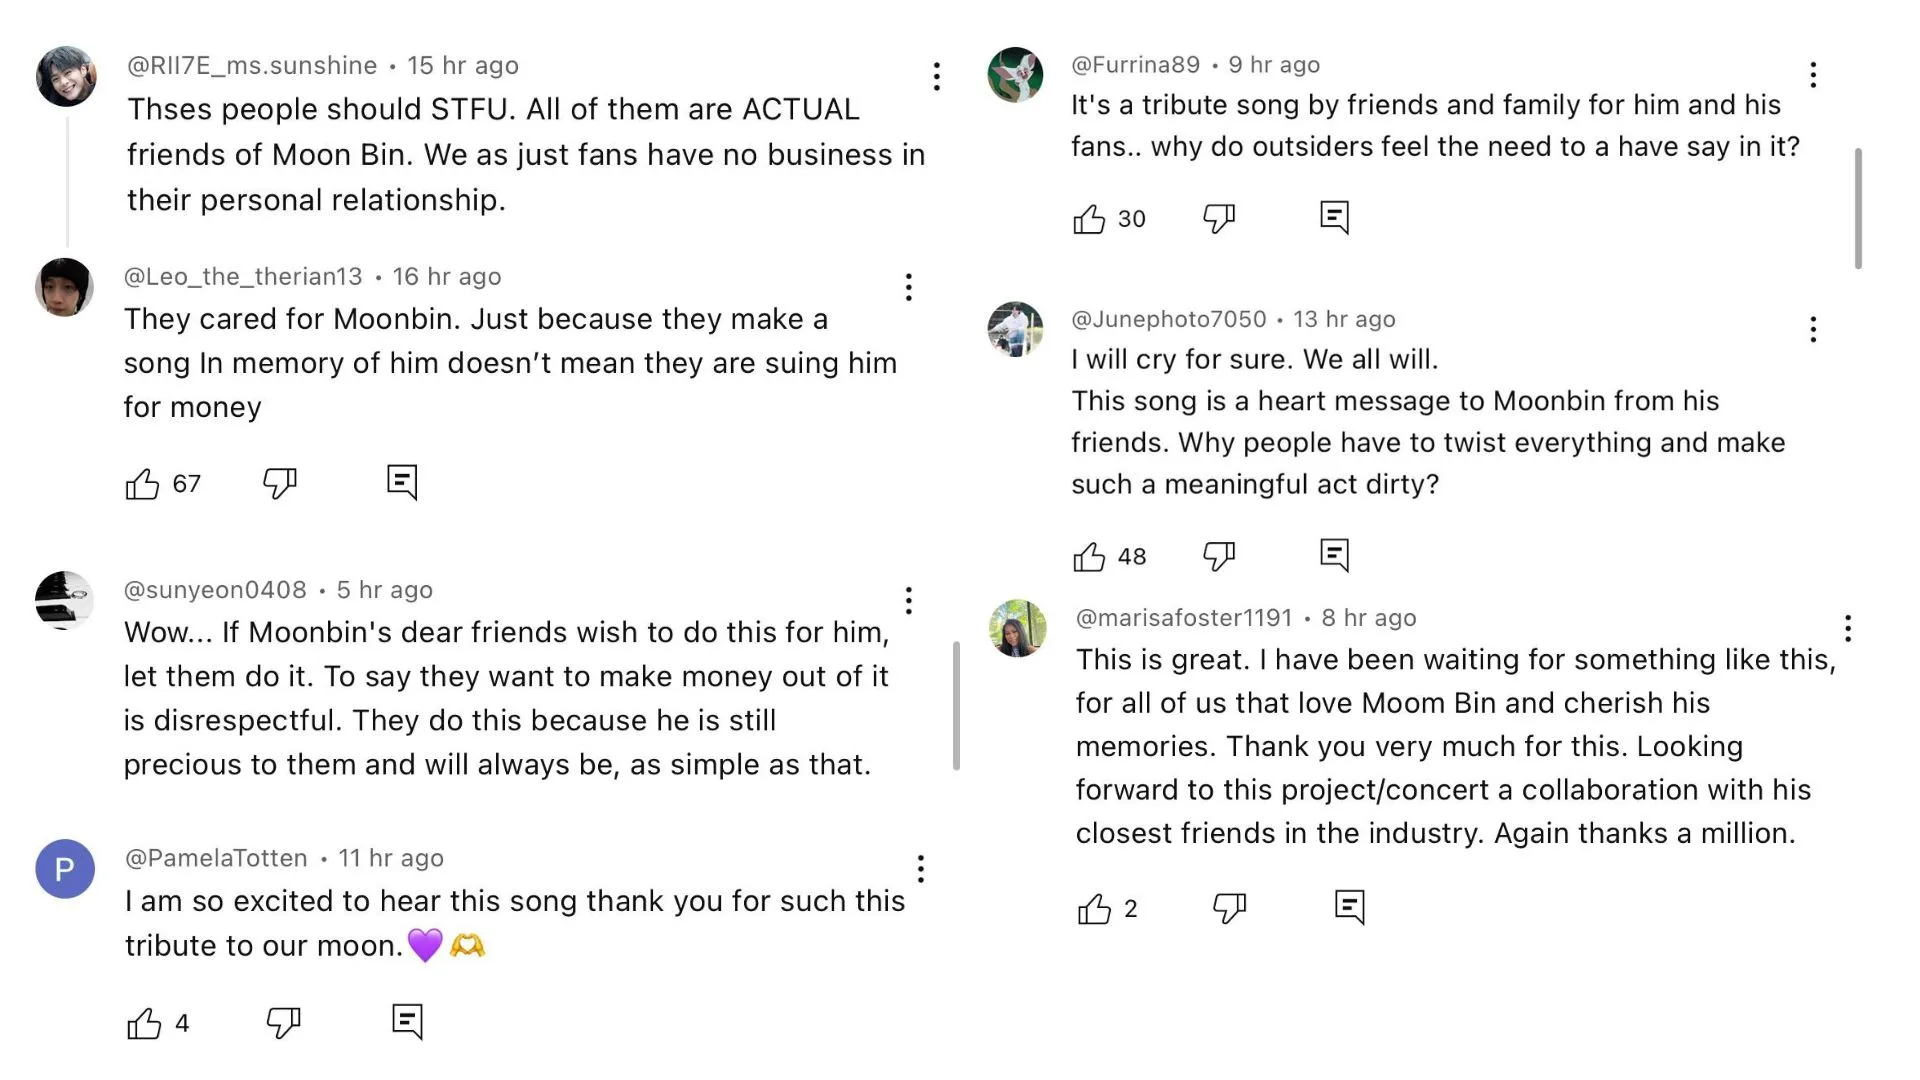Open @sunyeon0408's channel via username
This screenshot has height=1080, width=1920.
(x=215, y=590)
